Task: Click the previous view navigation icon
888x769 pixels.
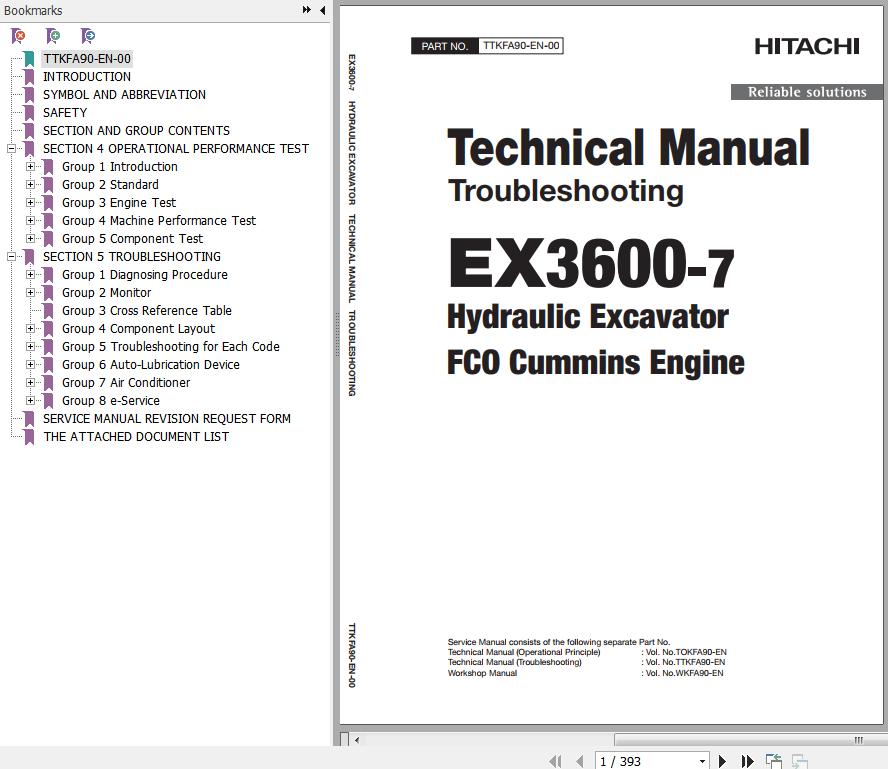Action: (x=774, y=761)
